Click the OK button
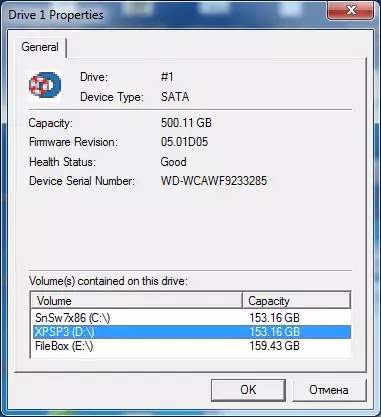 coord(248,390)
